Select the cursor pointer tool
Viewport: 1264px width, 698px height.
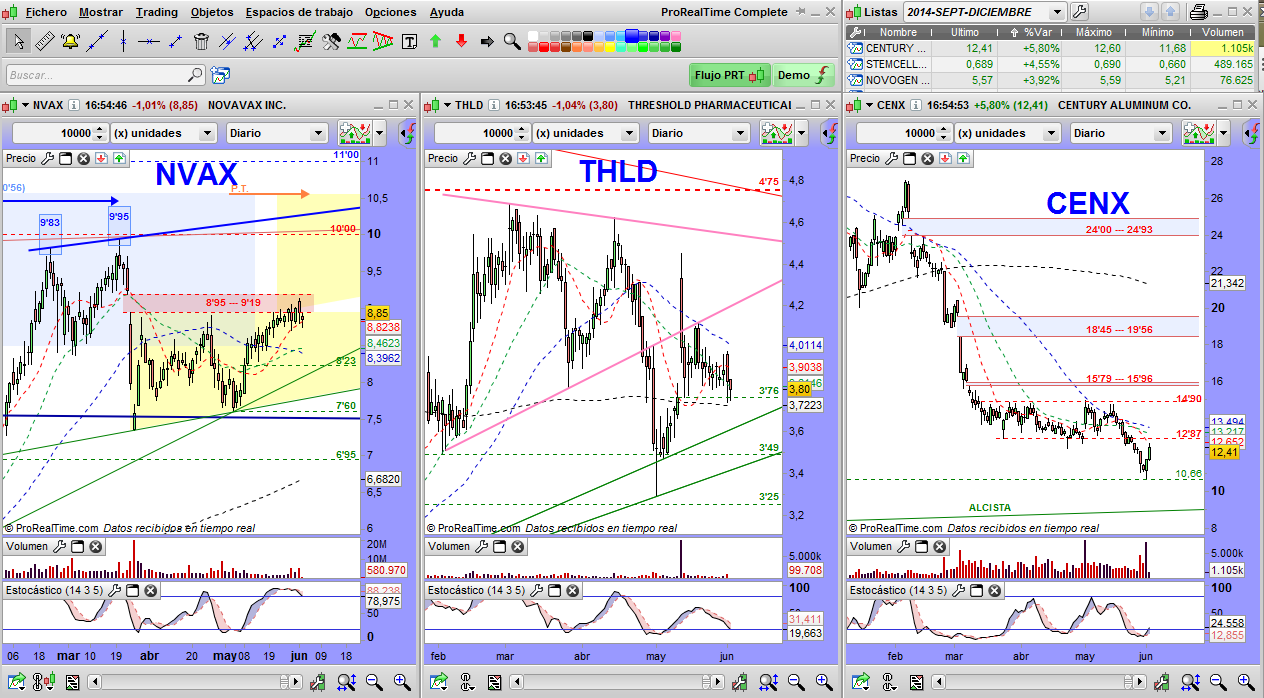pyautogui.click(x=17, y=42)
